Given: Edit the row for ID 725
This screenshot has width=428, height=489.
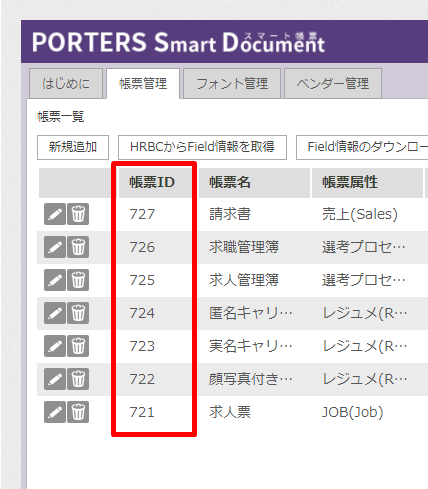Looking at the screenshot, I should pos(55,280).
